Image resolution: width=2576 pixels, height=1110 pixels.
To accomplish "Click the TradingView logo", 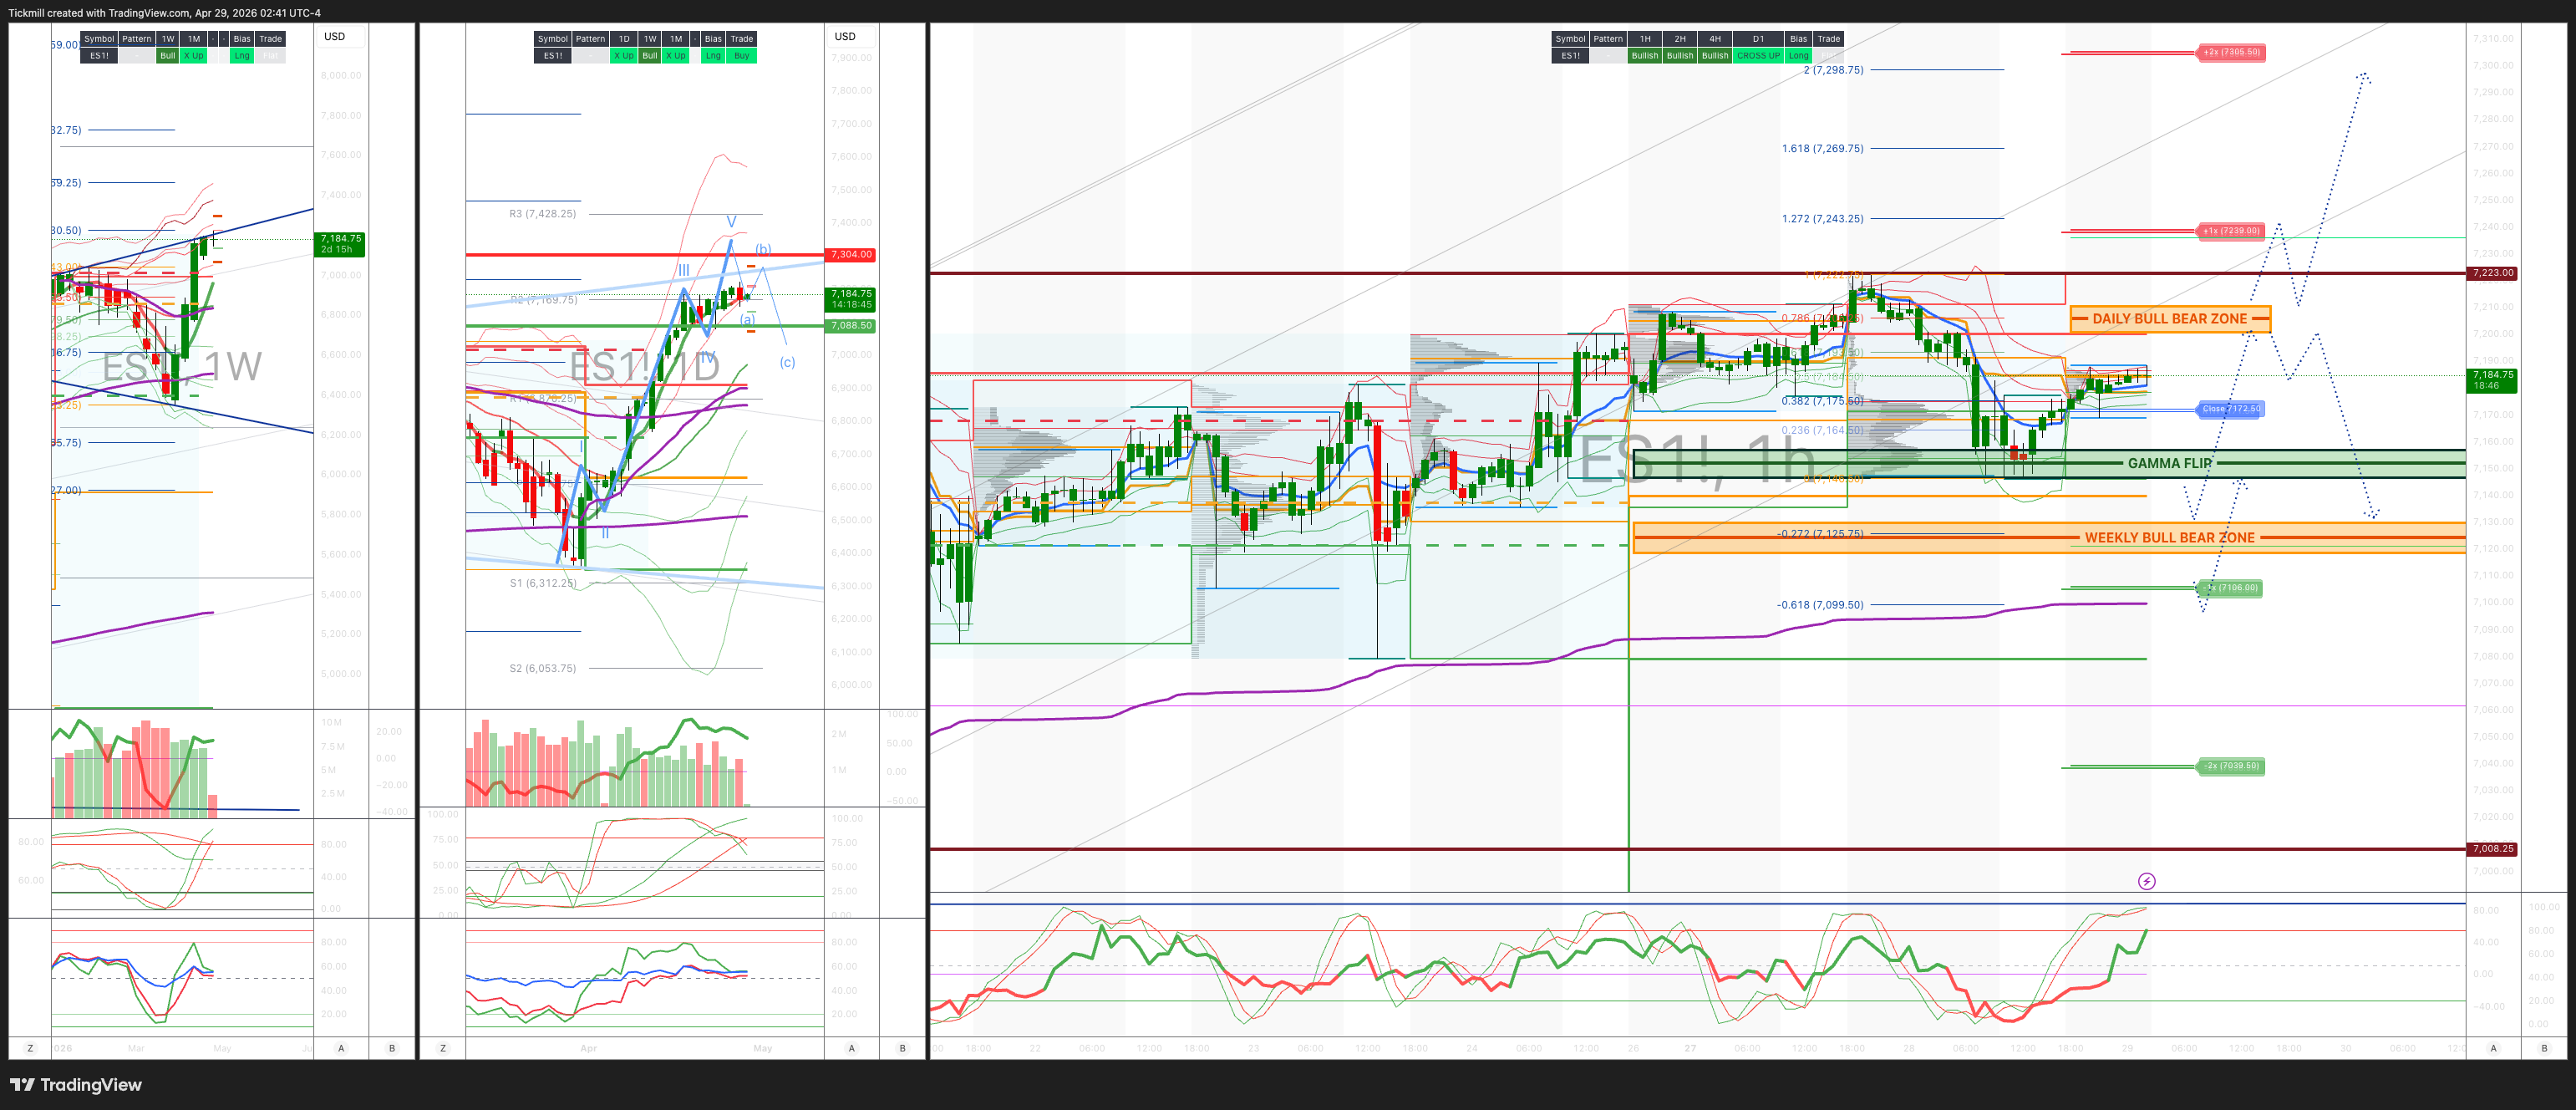I will [x=76, y=1085].
